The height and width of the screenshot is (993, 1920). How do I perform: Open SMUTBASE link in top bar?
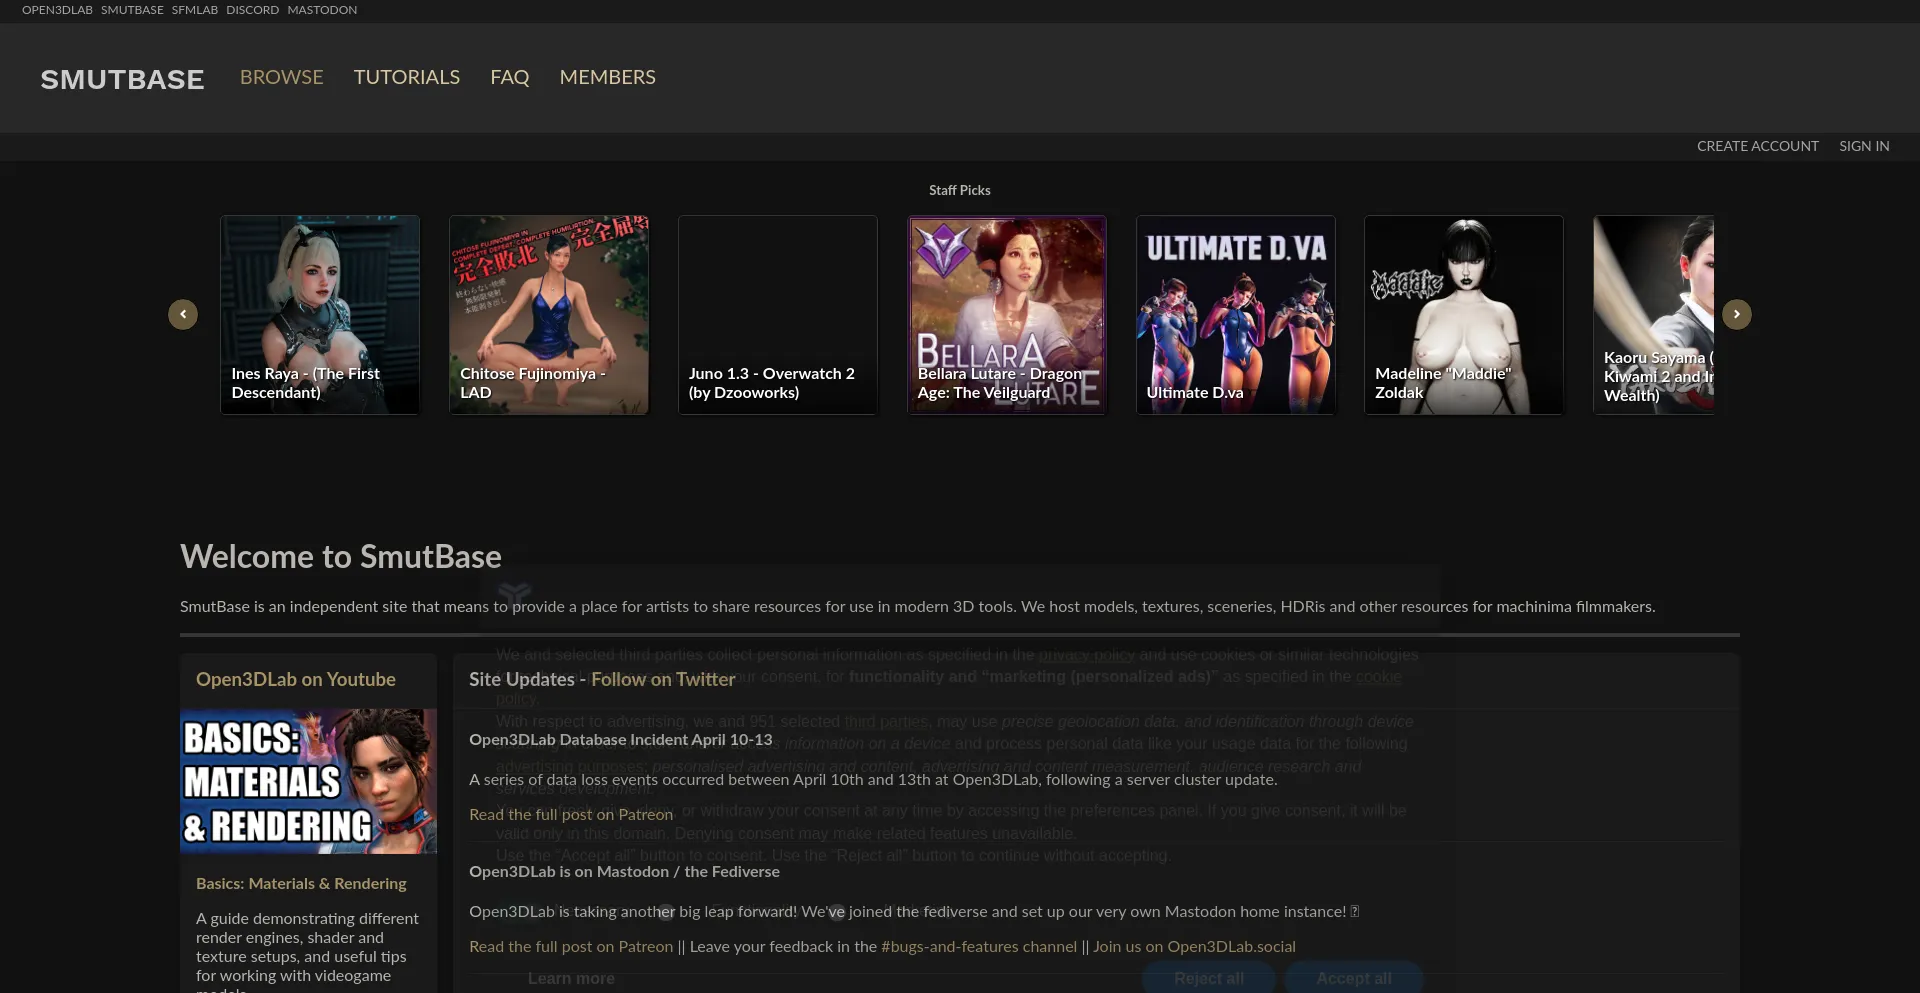(x=132, y=10)
